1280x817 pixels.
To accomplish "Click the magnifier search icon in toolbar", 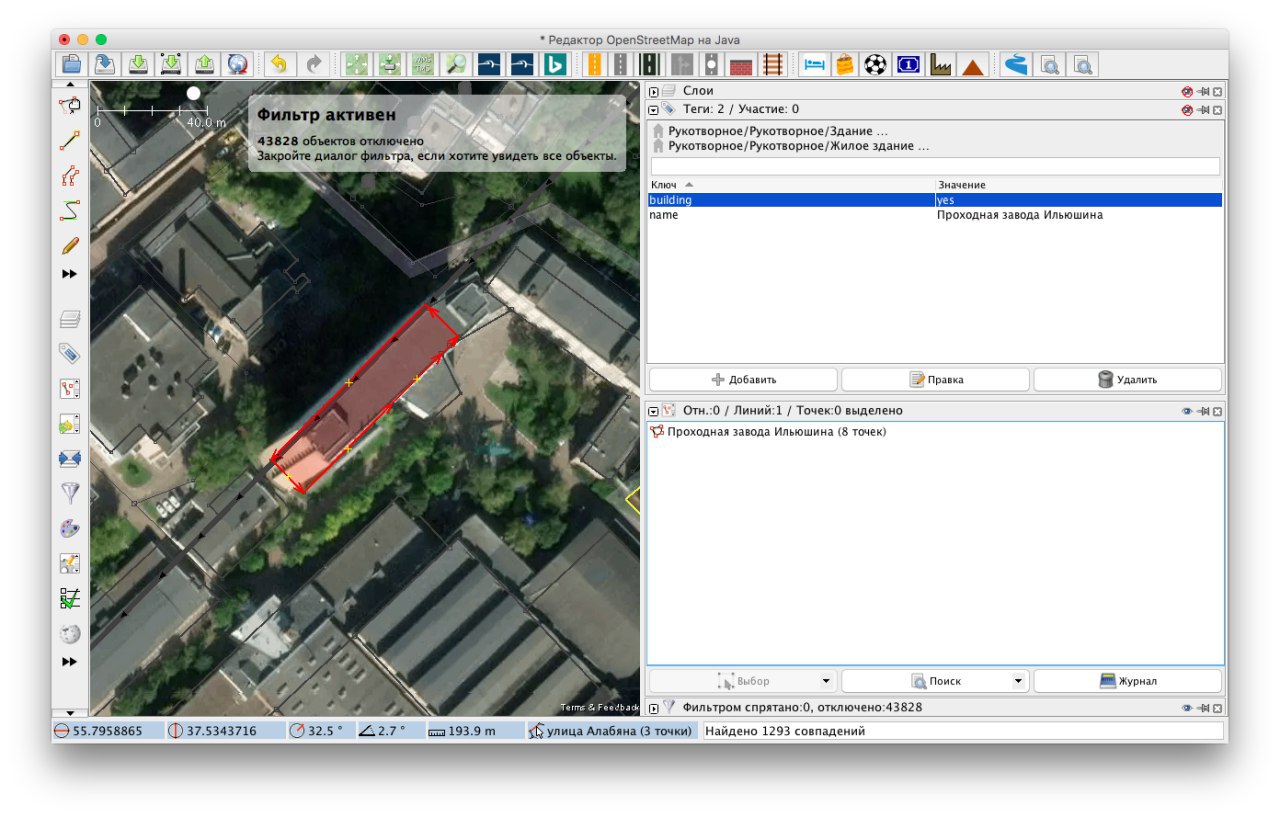I will [456, 65].
